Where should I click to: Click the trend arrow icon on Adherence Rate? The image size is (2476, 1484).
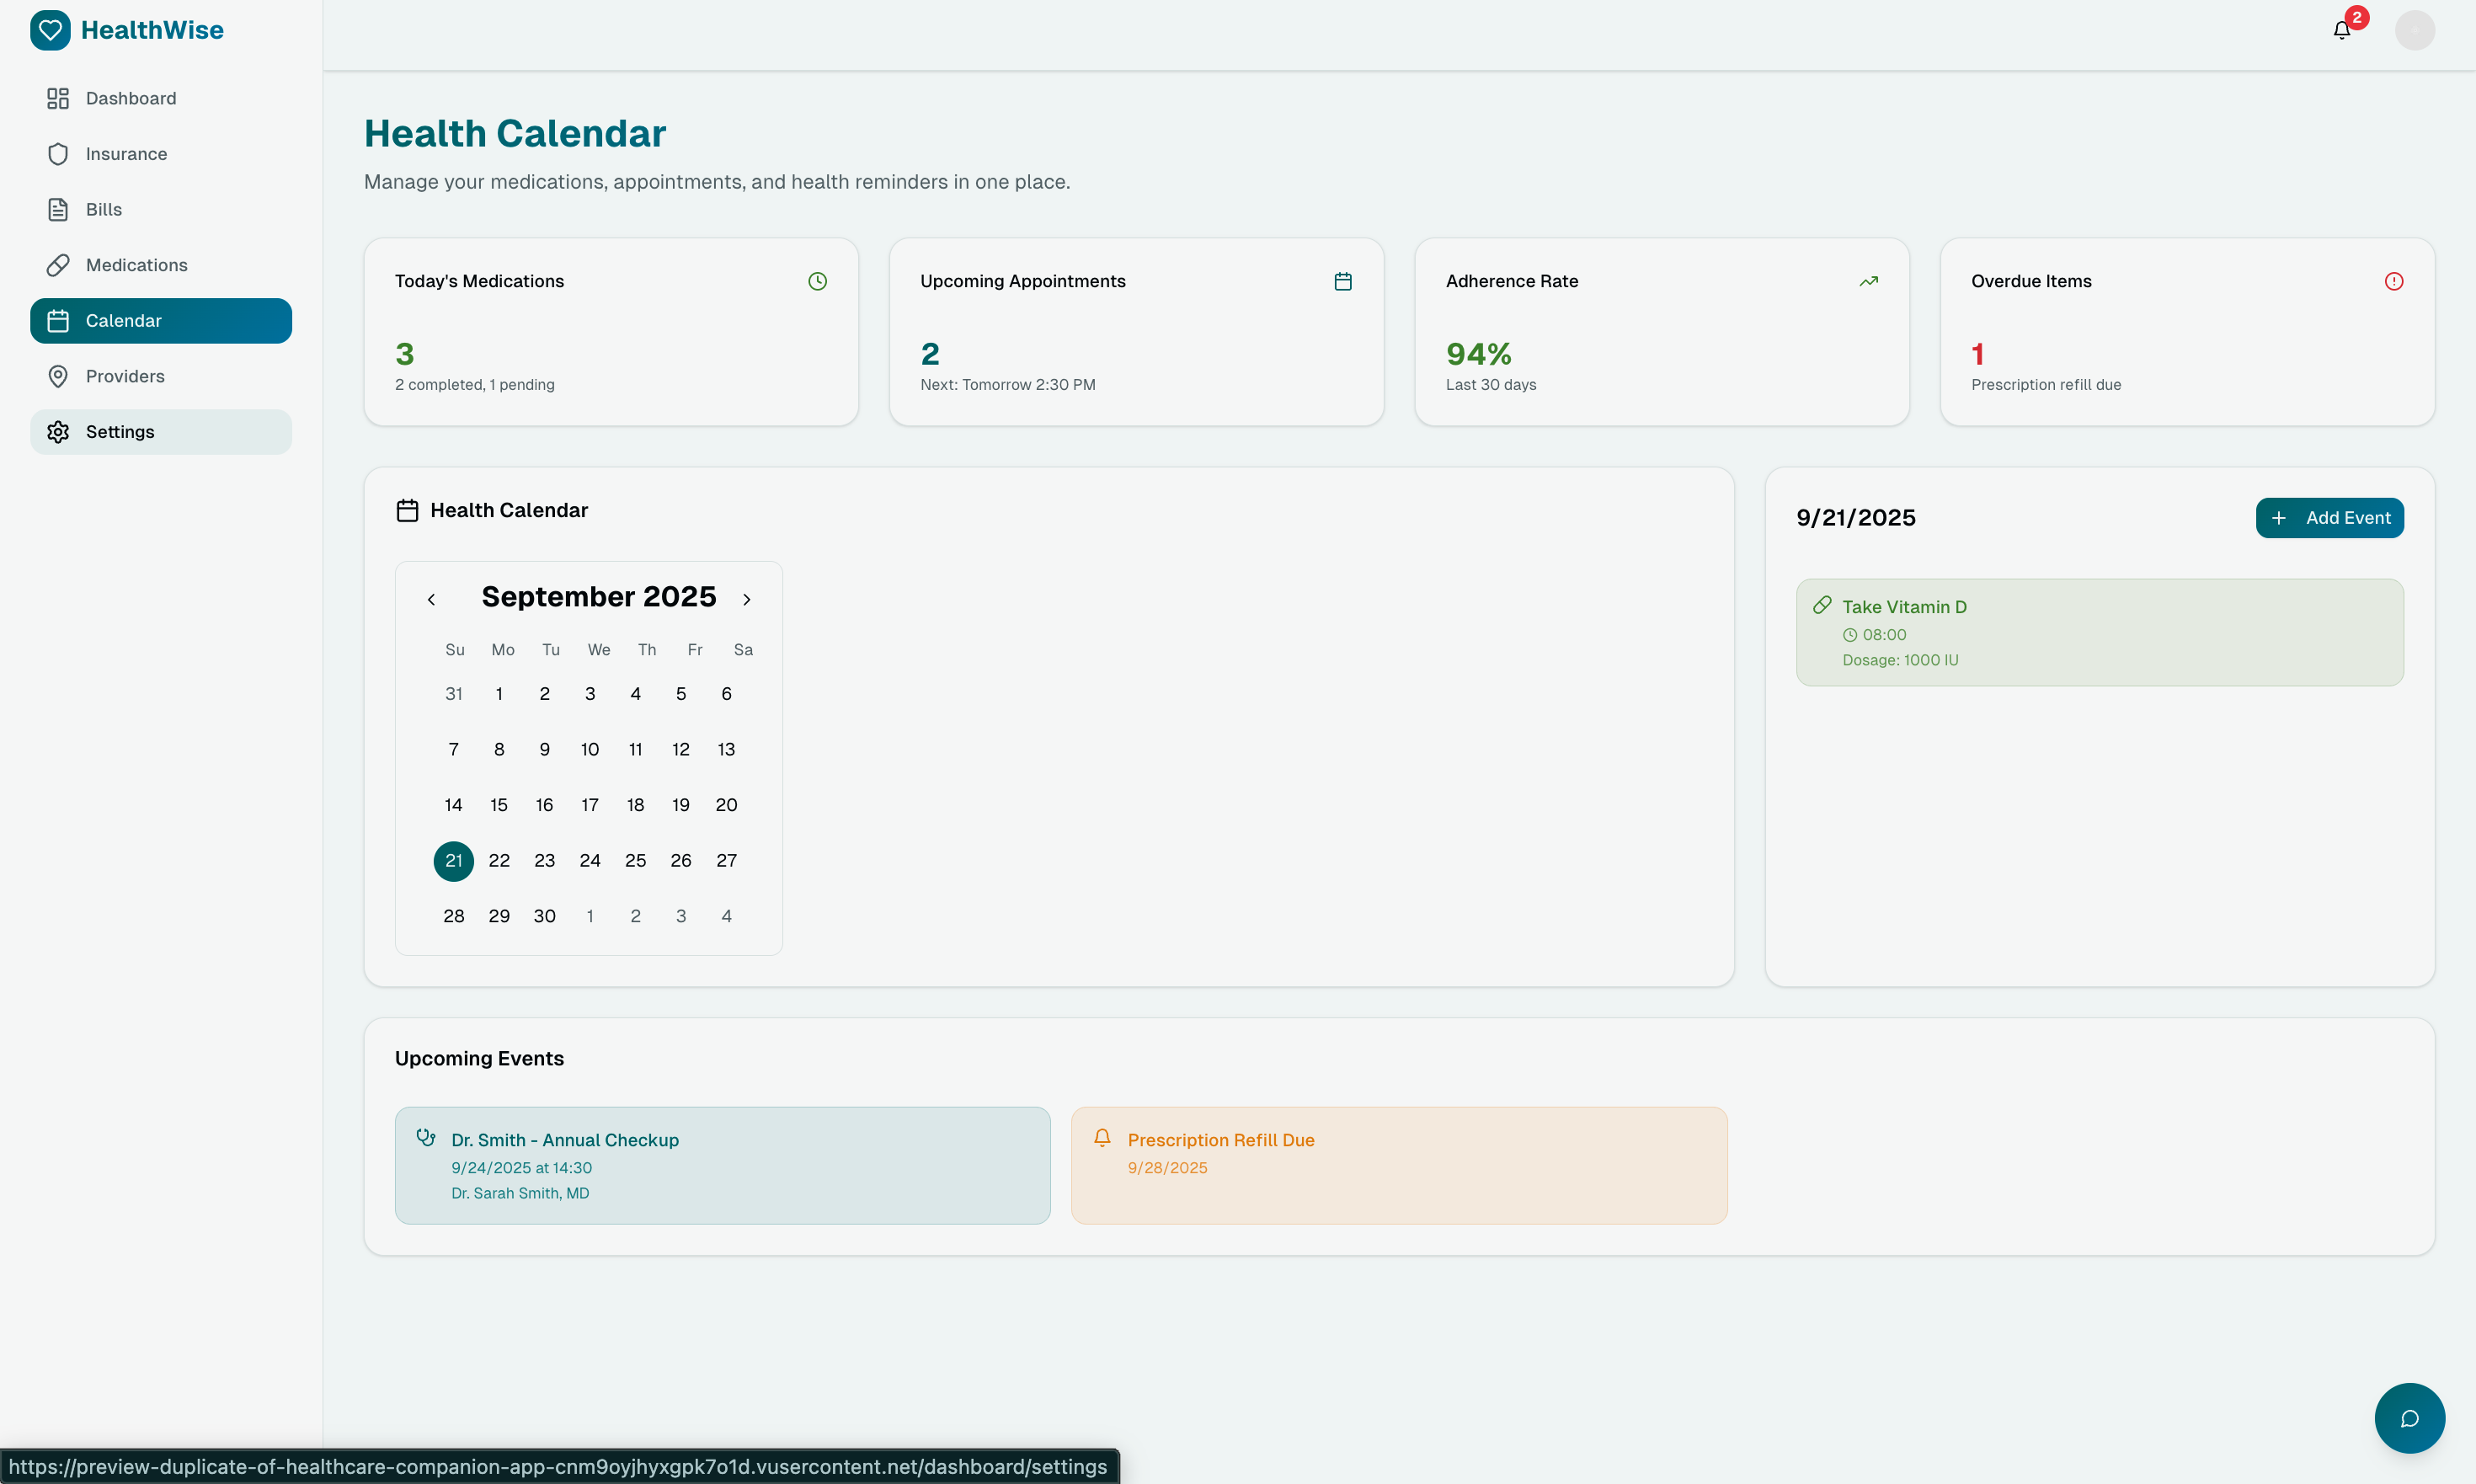pyautogui.click(x=1868, y=281)
